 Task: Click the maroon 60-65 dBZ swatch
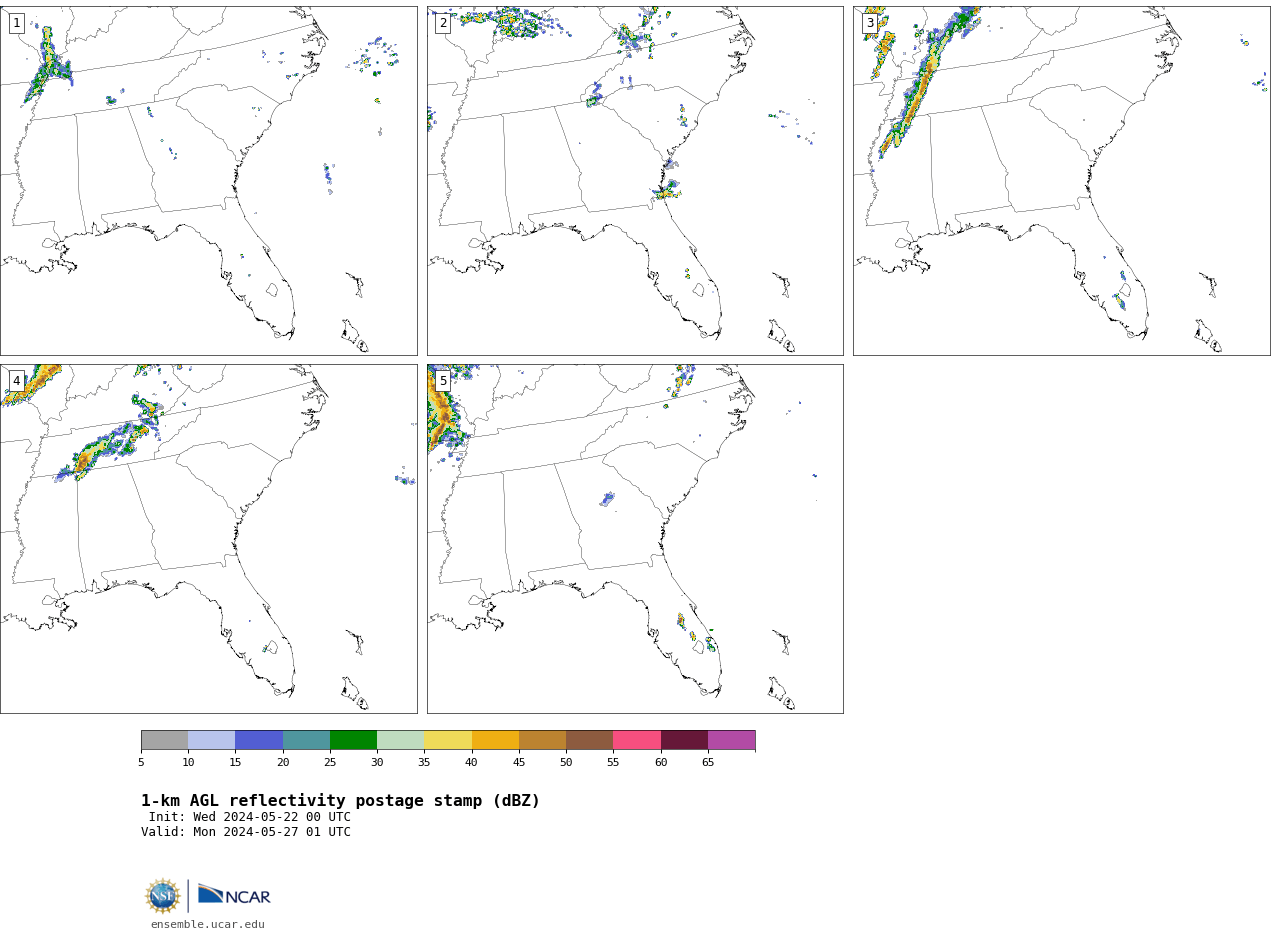click(684, 740)
